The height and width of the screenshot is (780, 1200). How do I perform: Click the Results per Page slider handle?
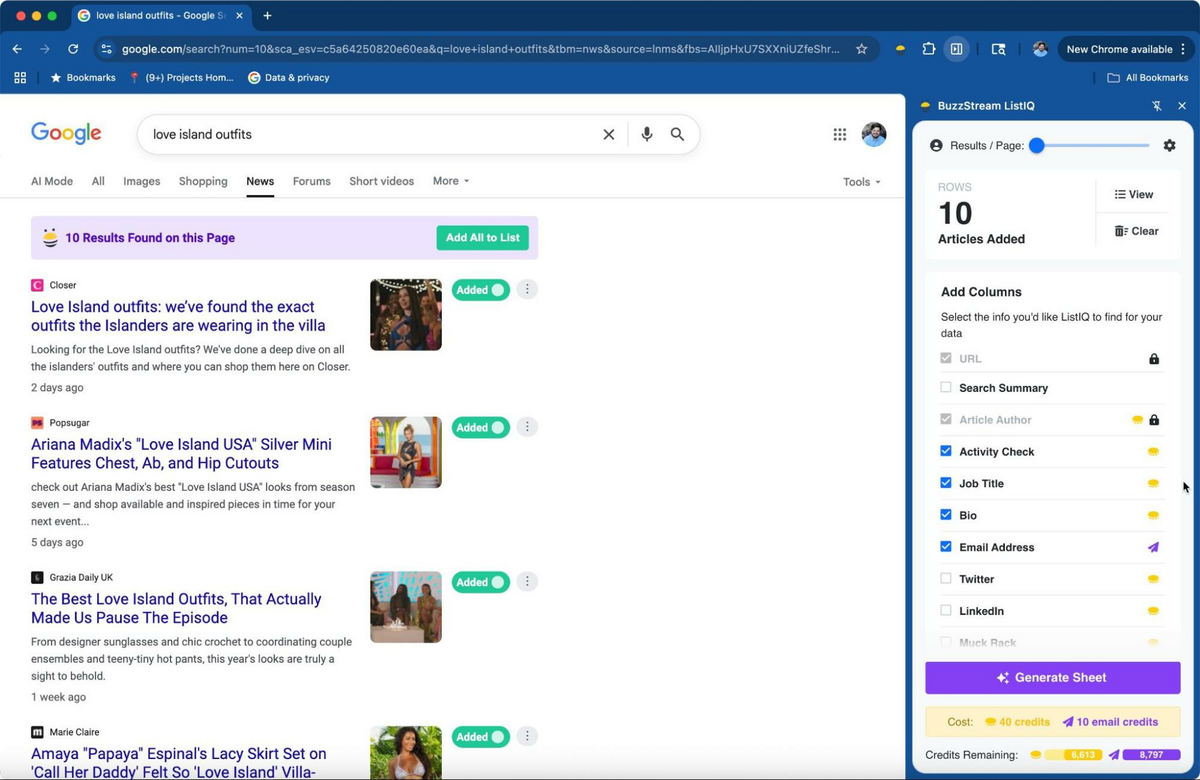tap(1037, 146)
